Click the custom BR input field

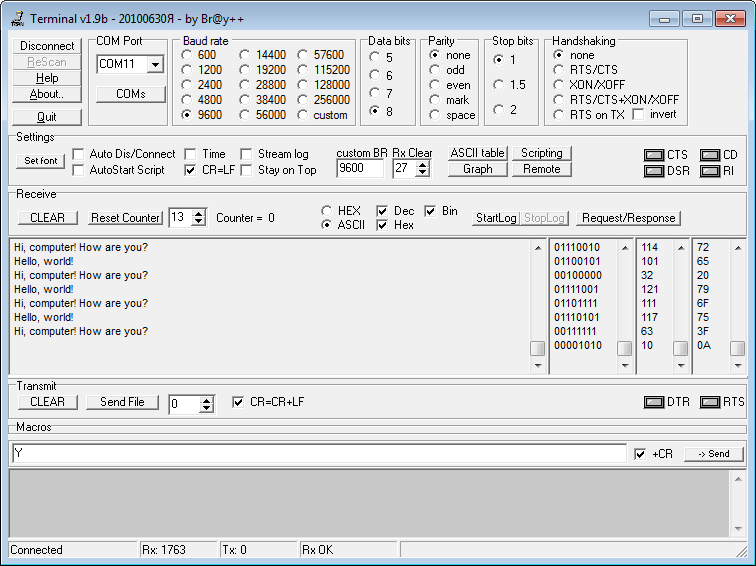pos(360,168)
